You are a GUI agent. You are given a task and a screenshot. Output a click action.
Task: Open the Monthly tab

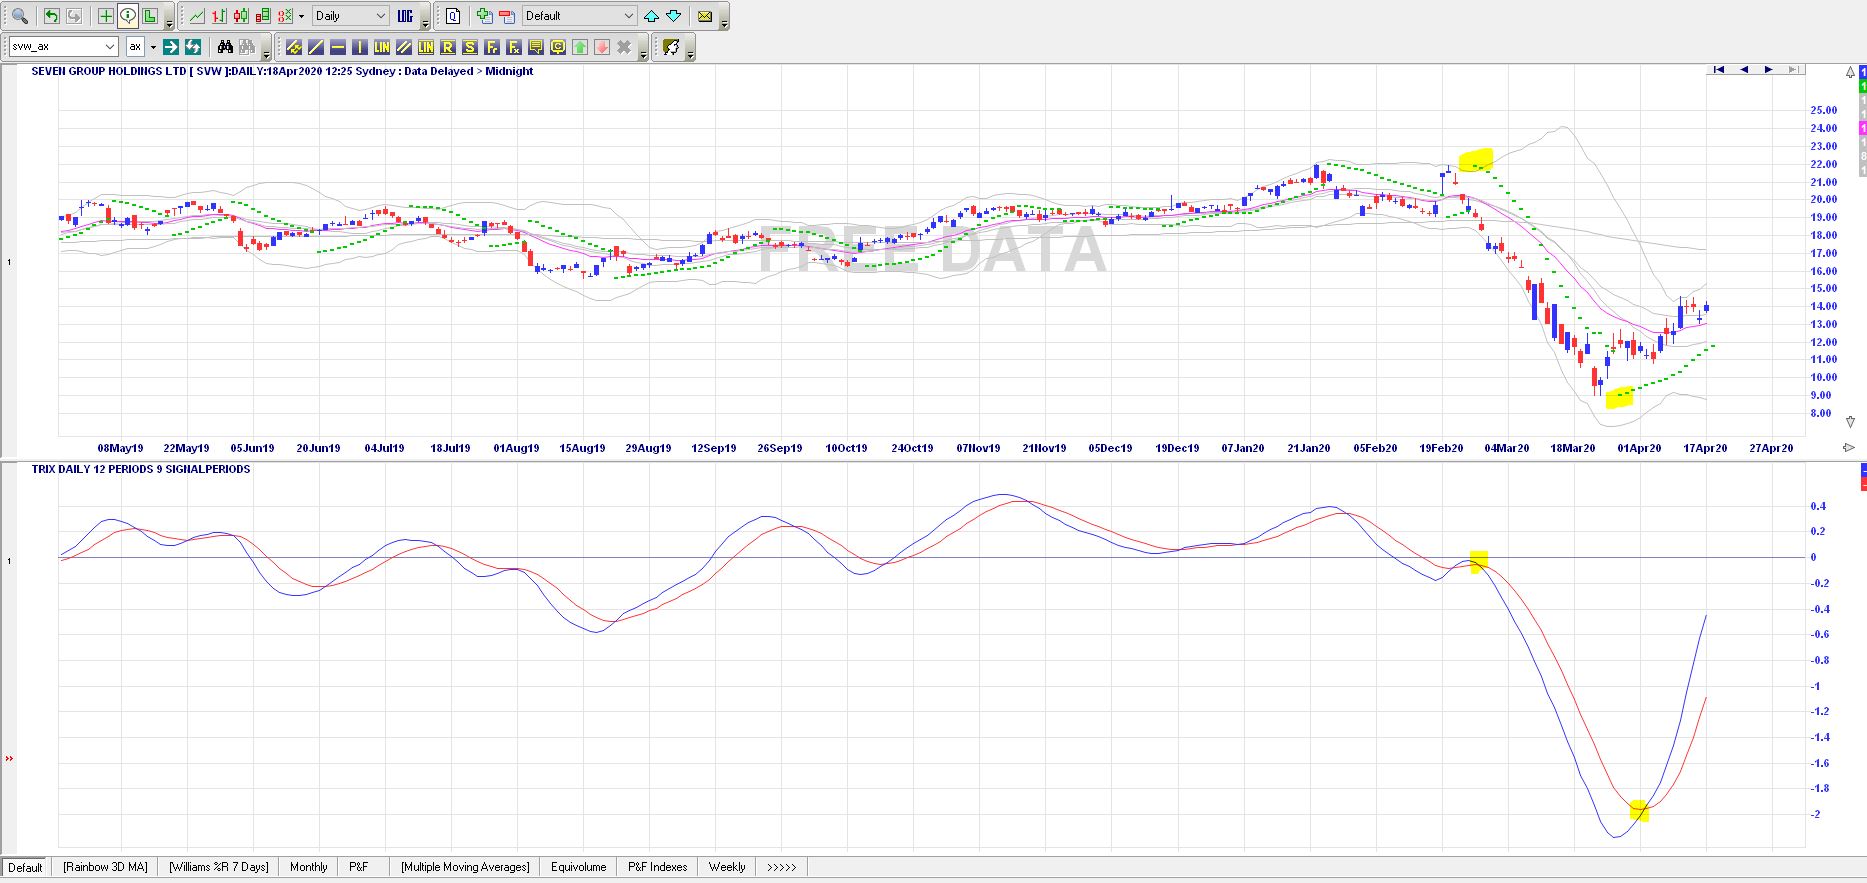tap(309, 867)
